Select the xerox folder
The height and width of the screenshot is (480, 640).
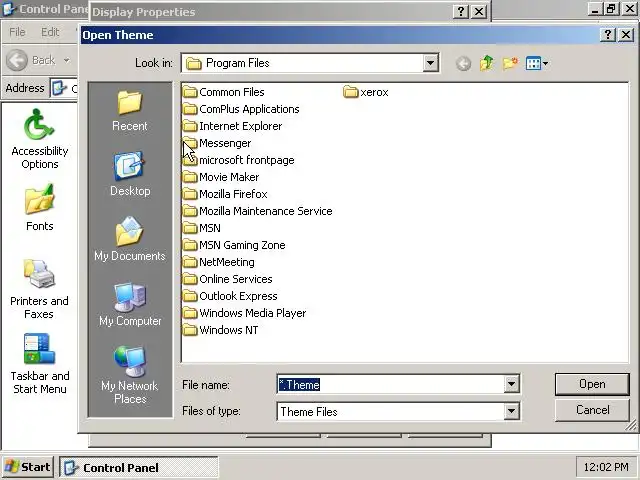[366, 92]
